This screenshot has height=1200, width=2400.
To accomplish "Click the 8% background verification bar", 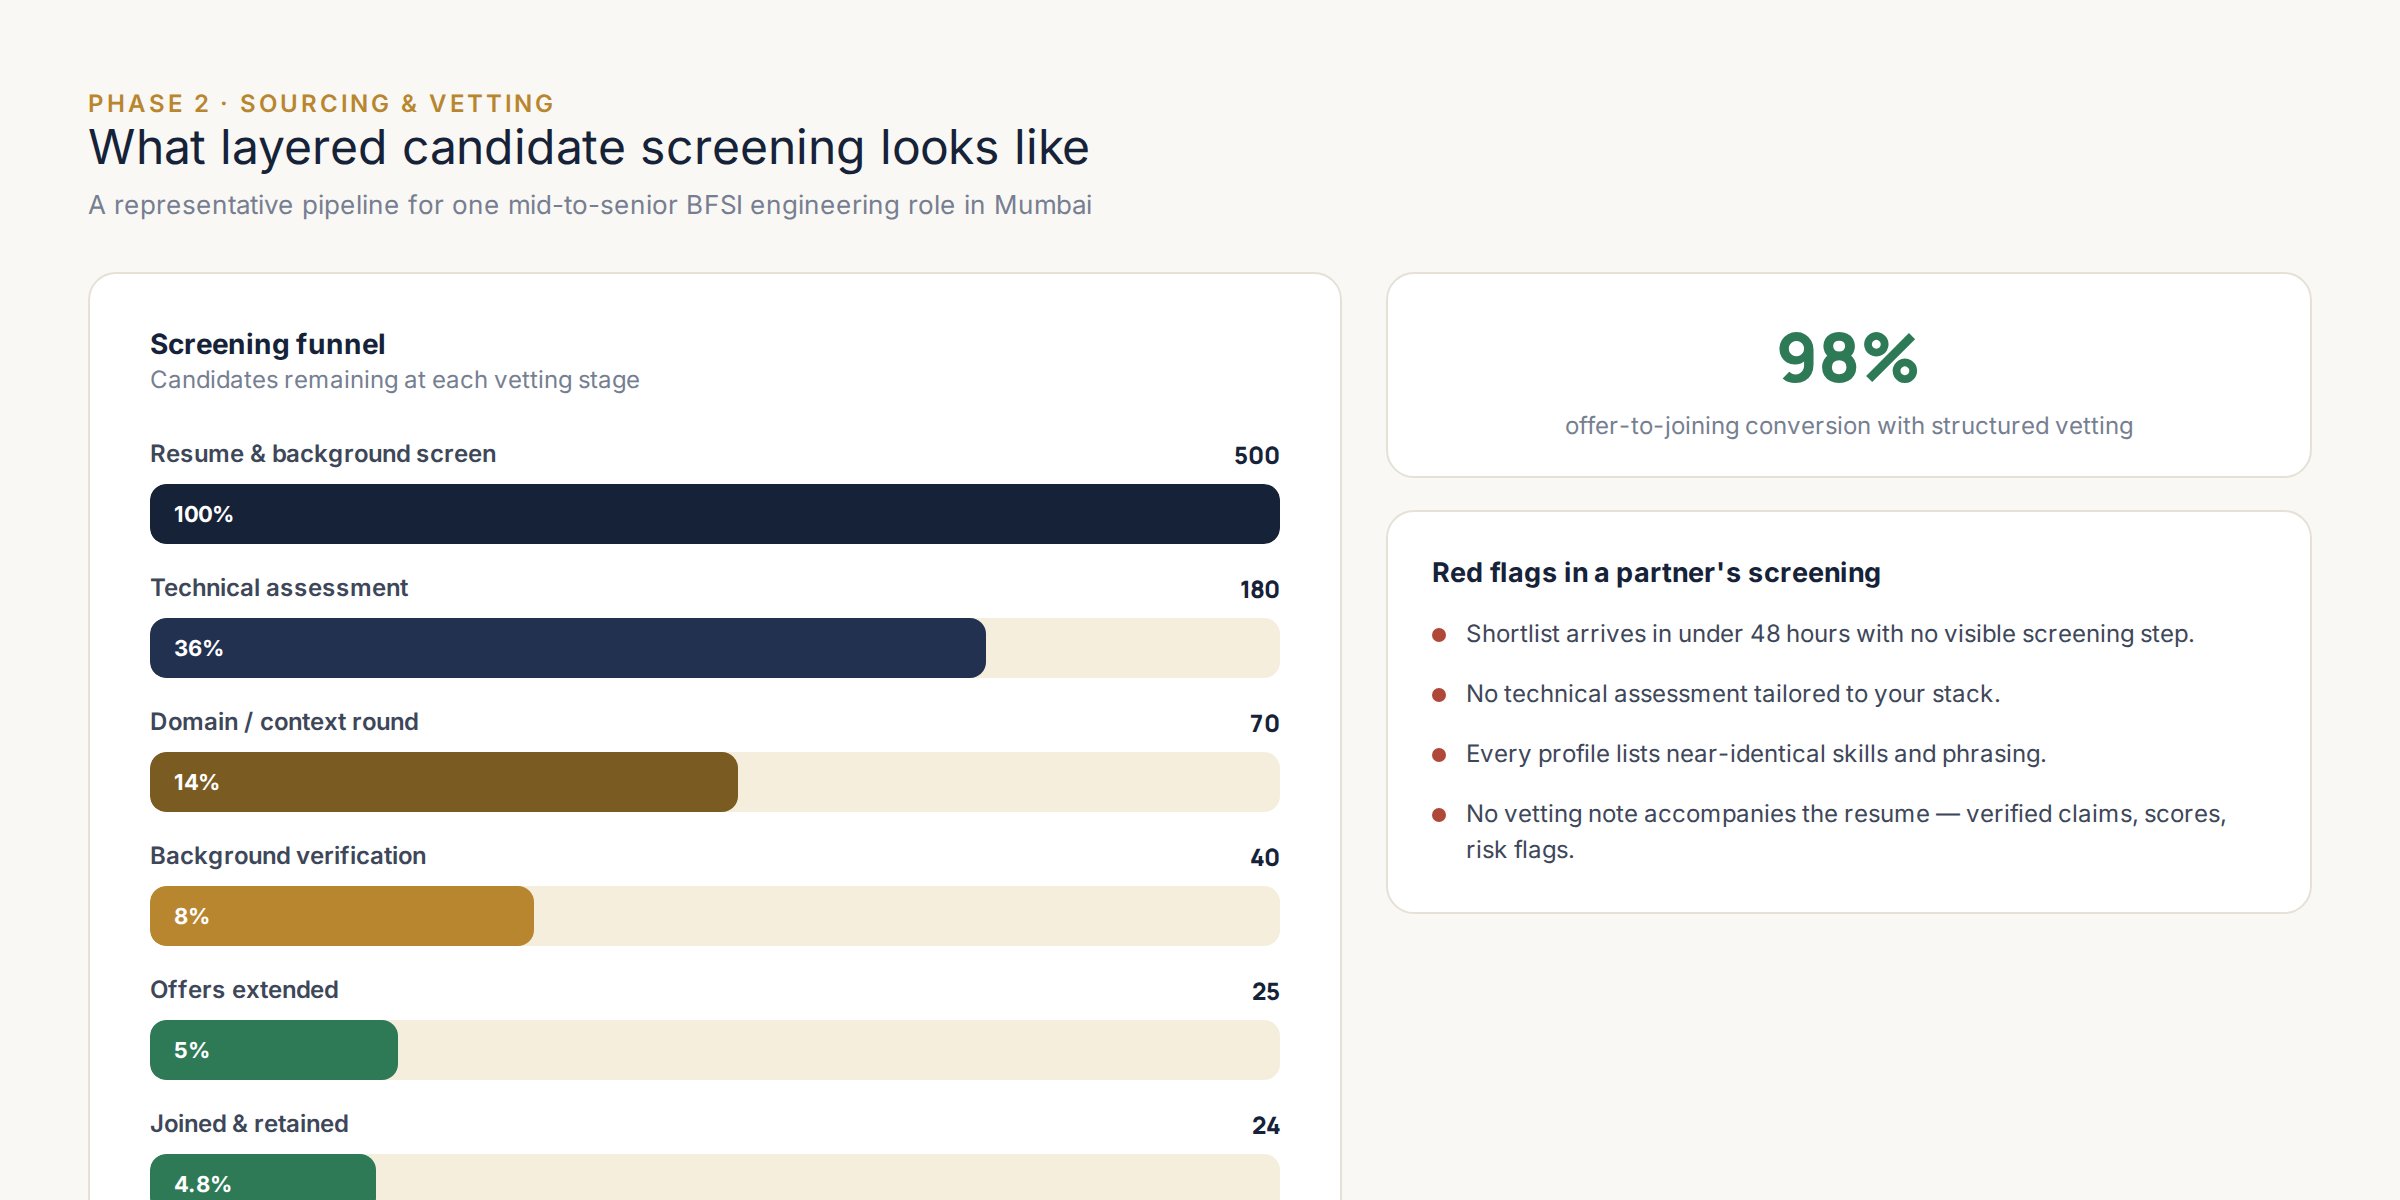I will point(342,916).
